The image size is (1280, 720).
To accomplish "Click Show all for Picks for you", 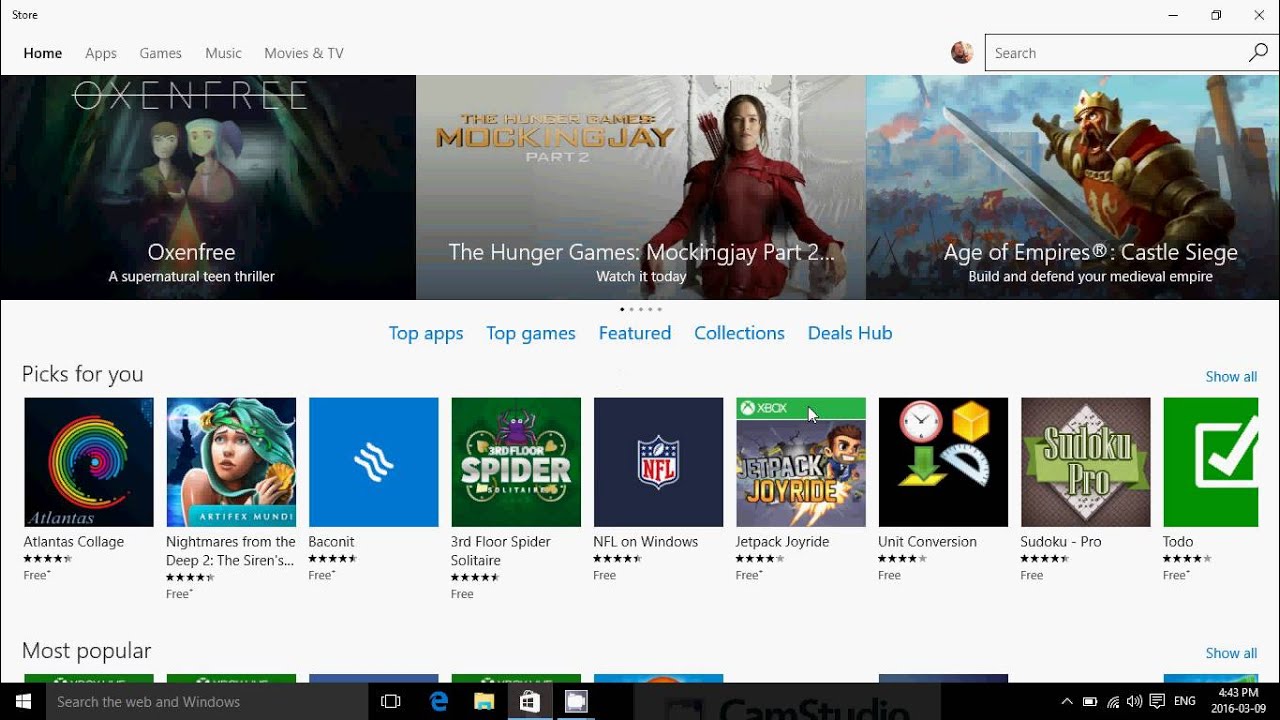I will (1231, 377).
